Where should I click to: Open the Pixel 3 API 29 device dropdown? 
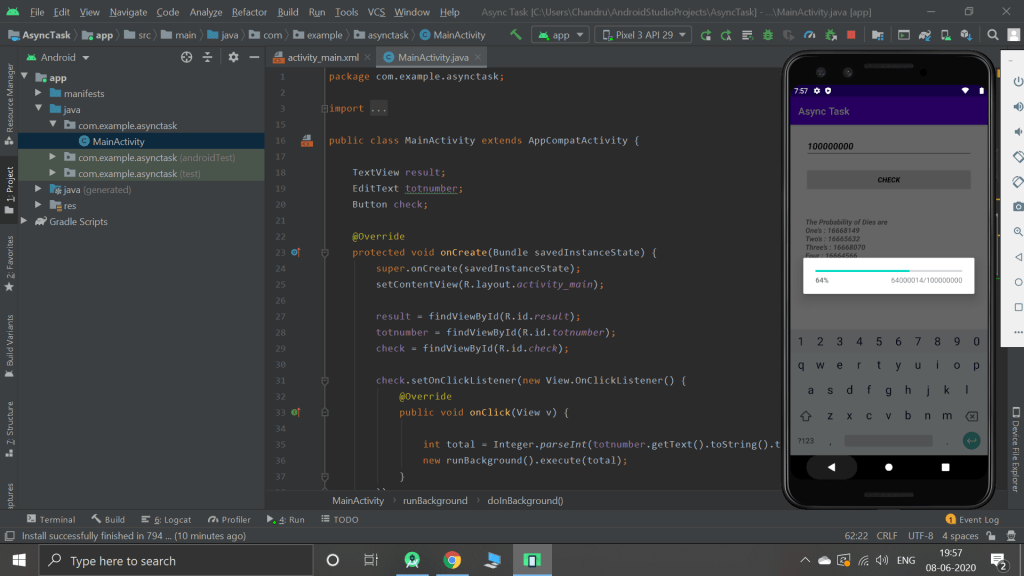[642, 35]
